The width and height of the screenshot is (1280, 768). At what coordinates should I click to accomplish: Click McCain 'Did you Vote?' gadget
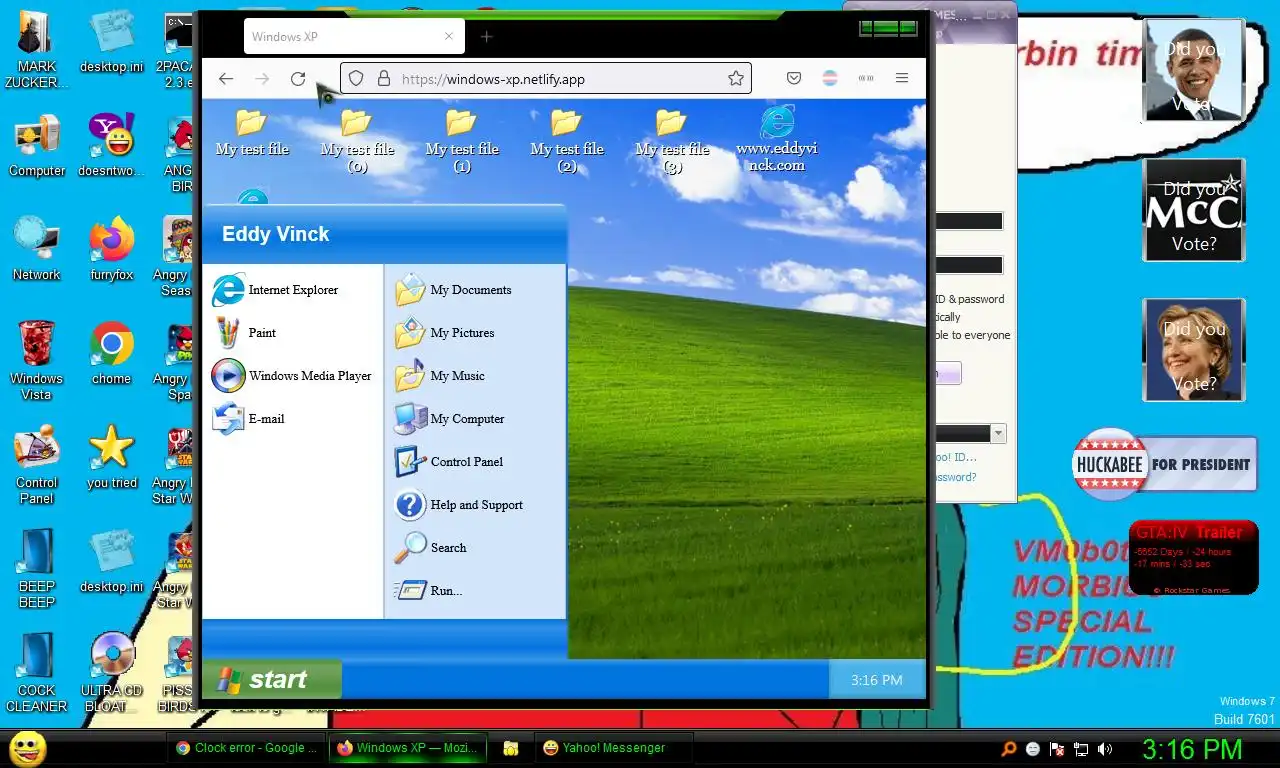pyautogui.click(x=1193, y=210)
